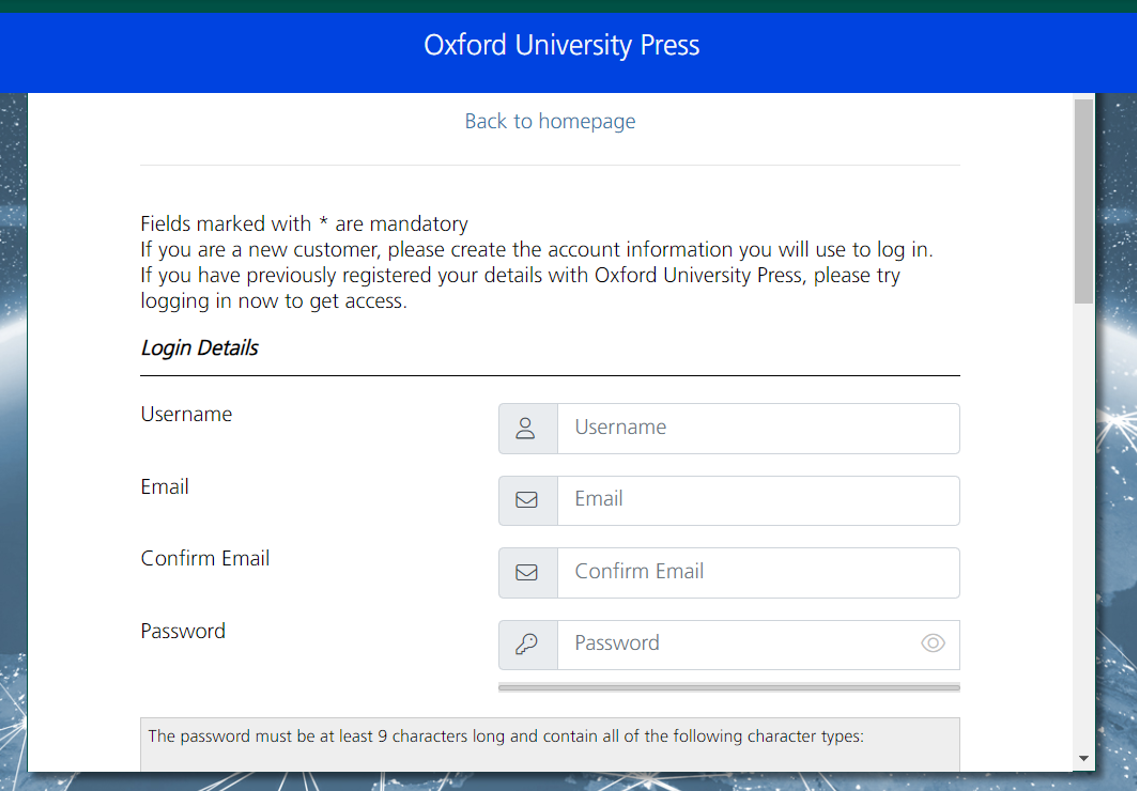Click the envelope icon beside Email field
The image size is (1137, 791).
pyautogui.click(x=526, y=500)
